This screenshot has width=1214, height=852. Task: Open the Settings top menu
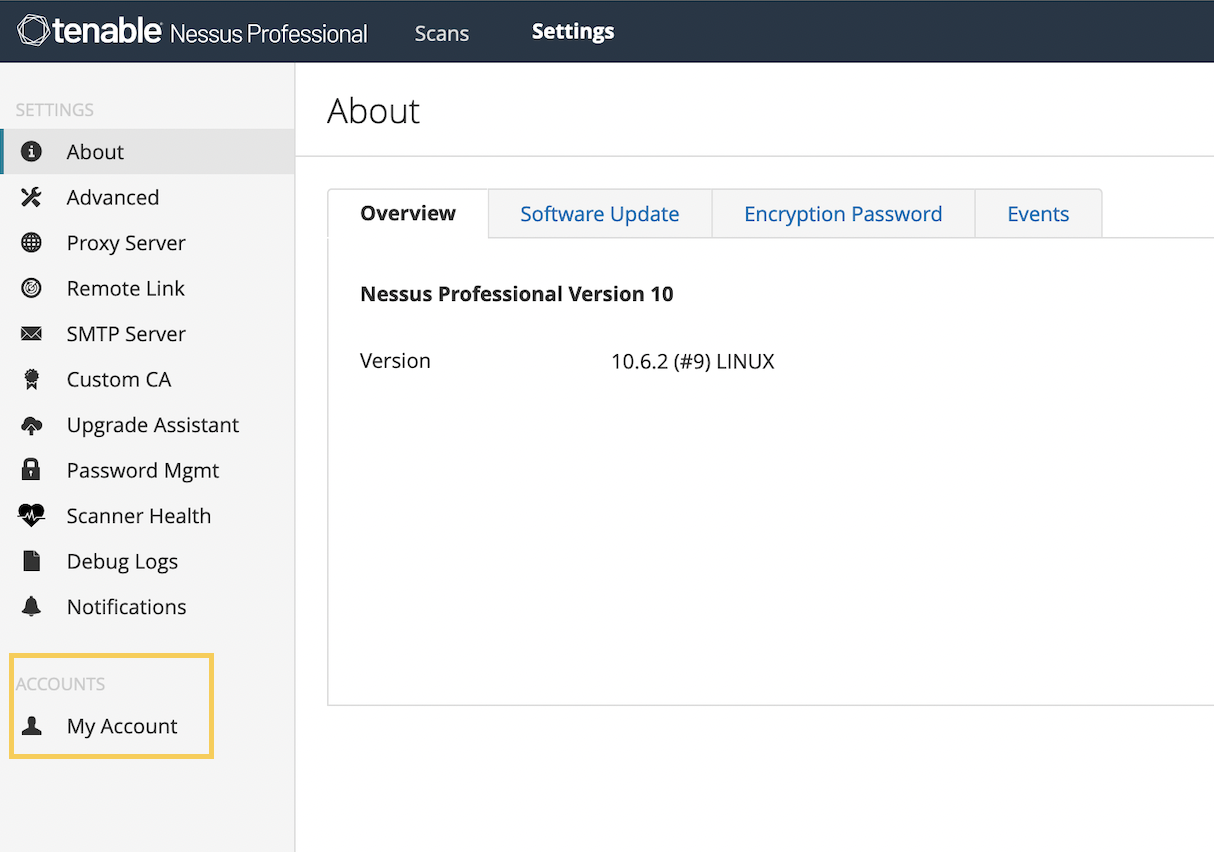coord(573,32)
